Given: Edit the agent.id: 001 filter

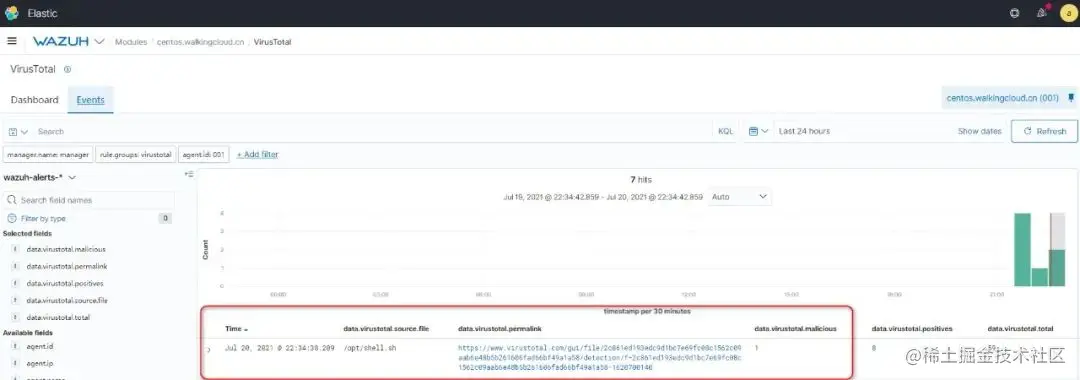Looking at the screenshot, I should point(204,155).
